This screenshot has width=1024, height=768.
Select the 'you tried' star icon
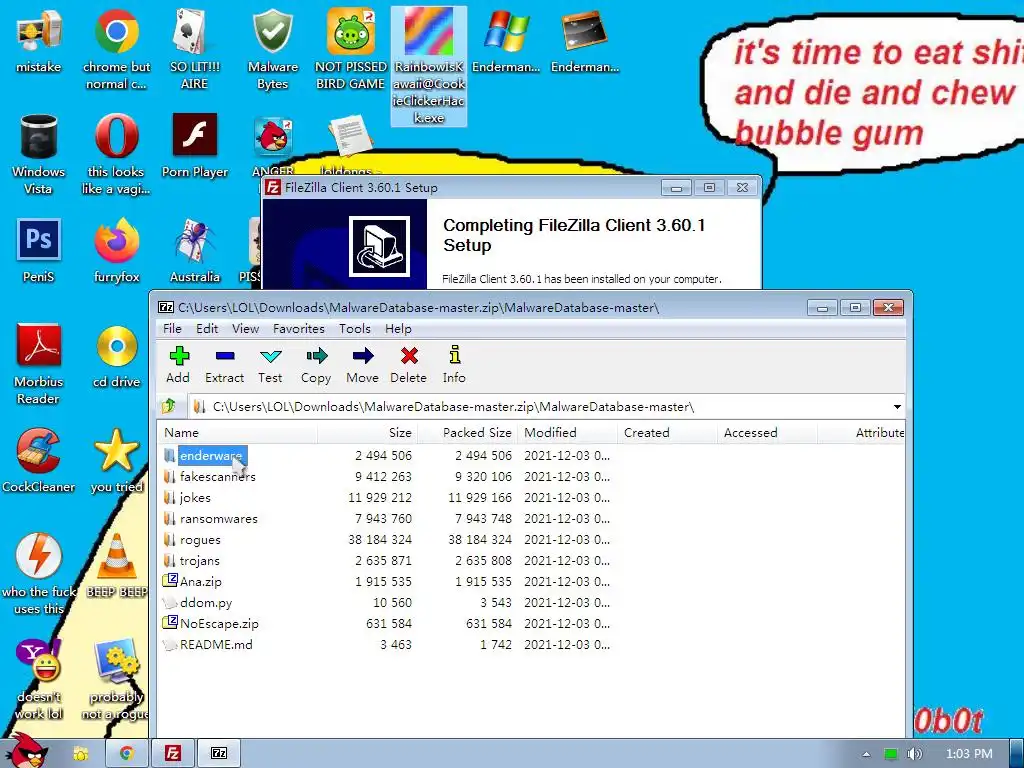pos(116,461)
